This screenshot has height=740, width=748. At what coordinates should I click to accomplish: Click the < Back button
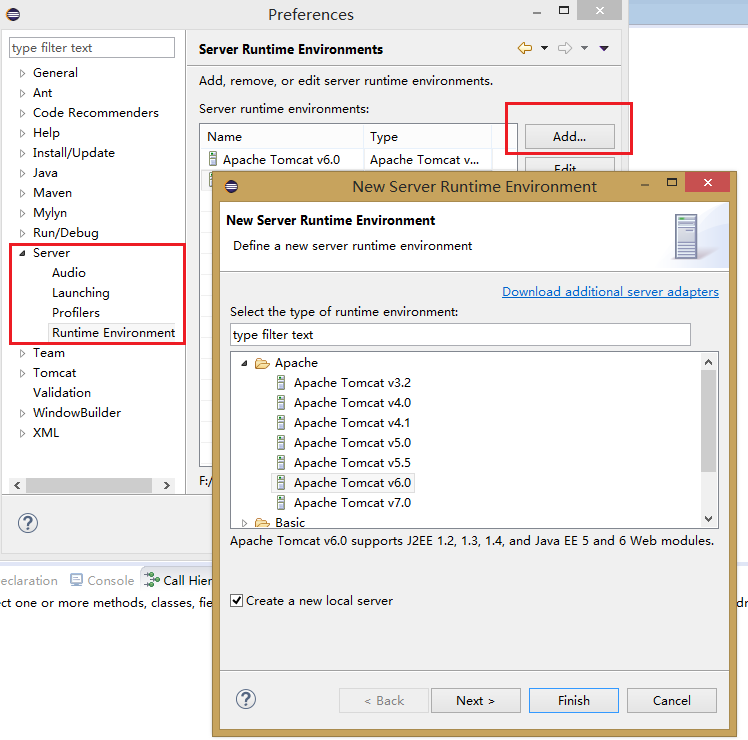384,700
